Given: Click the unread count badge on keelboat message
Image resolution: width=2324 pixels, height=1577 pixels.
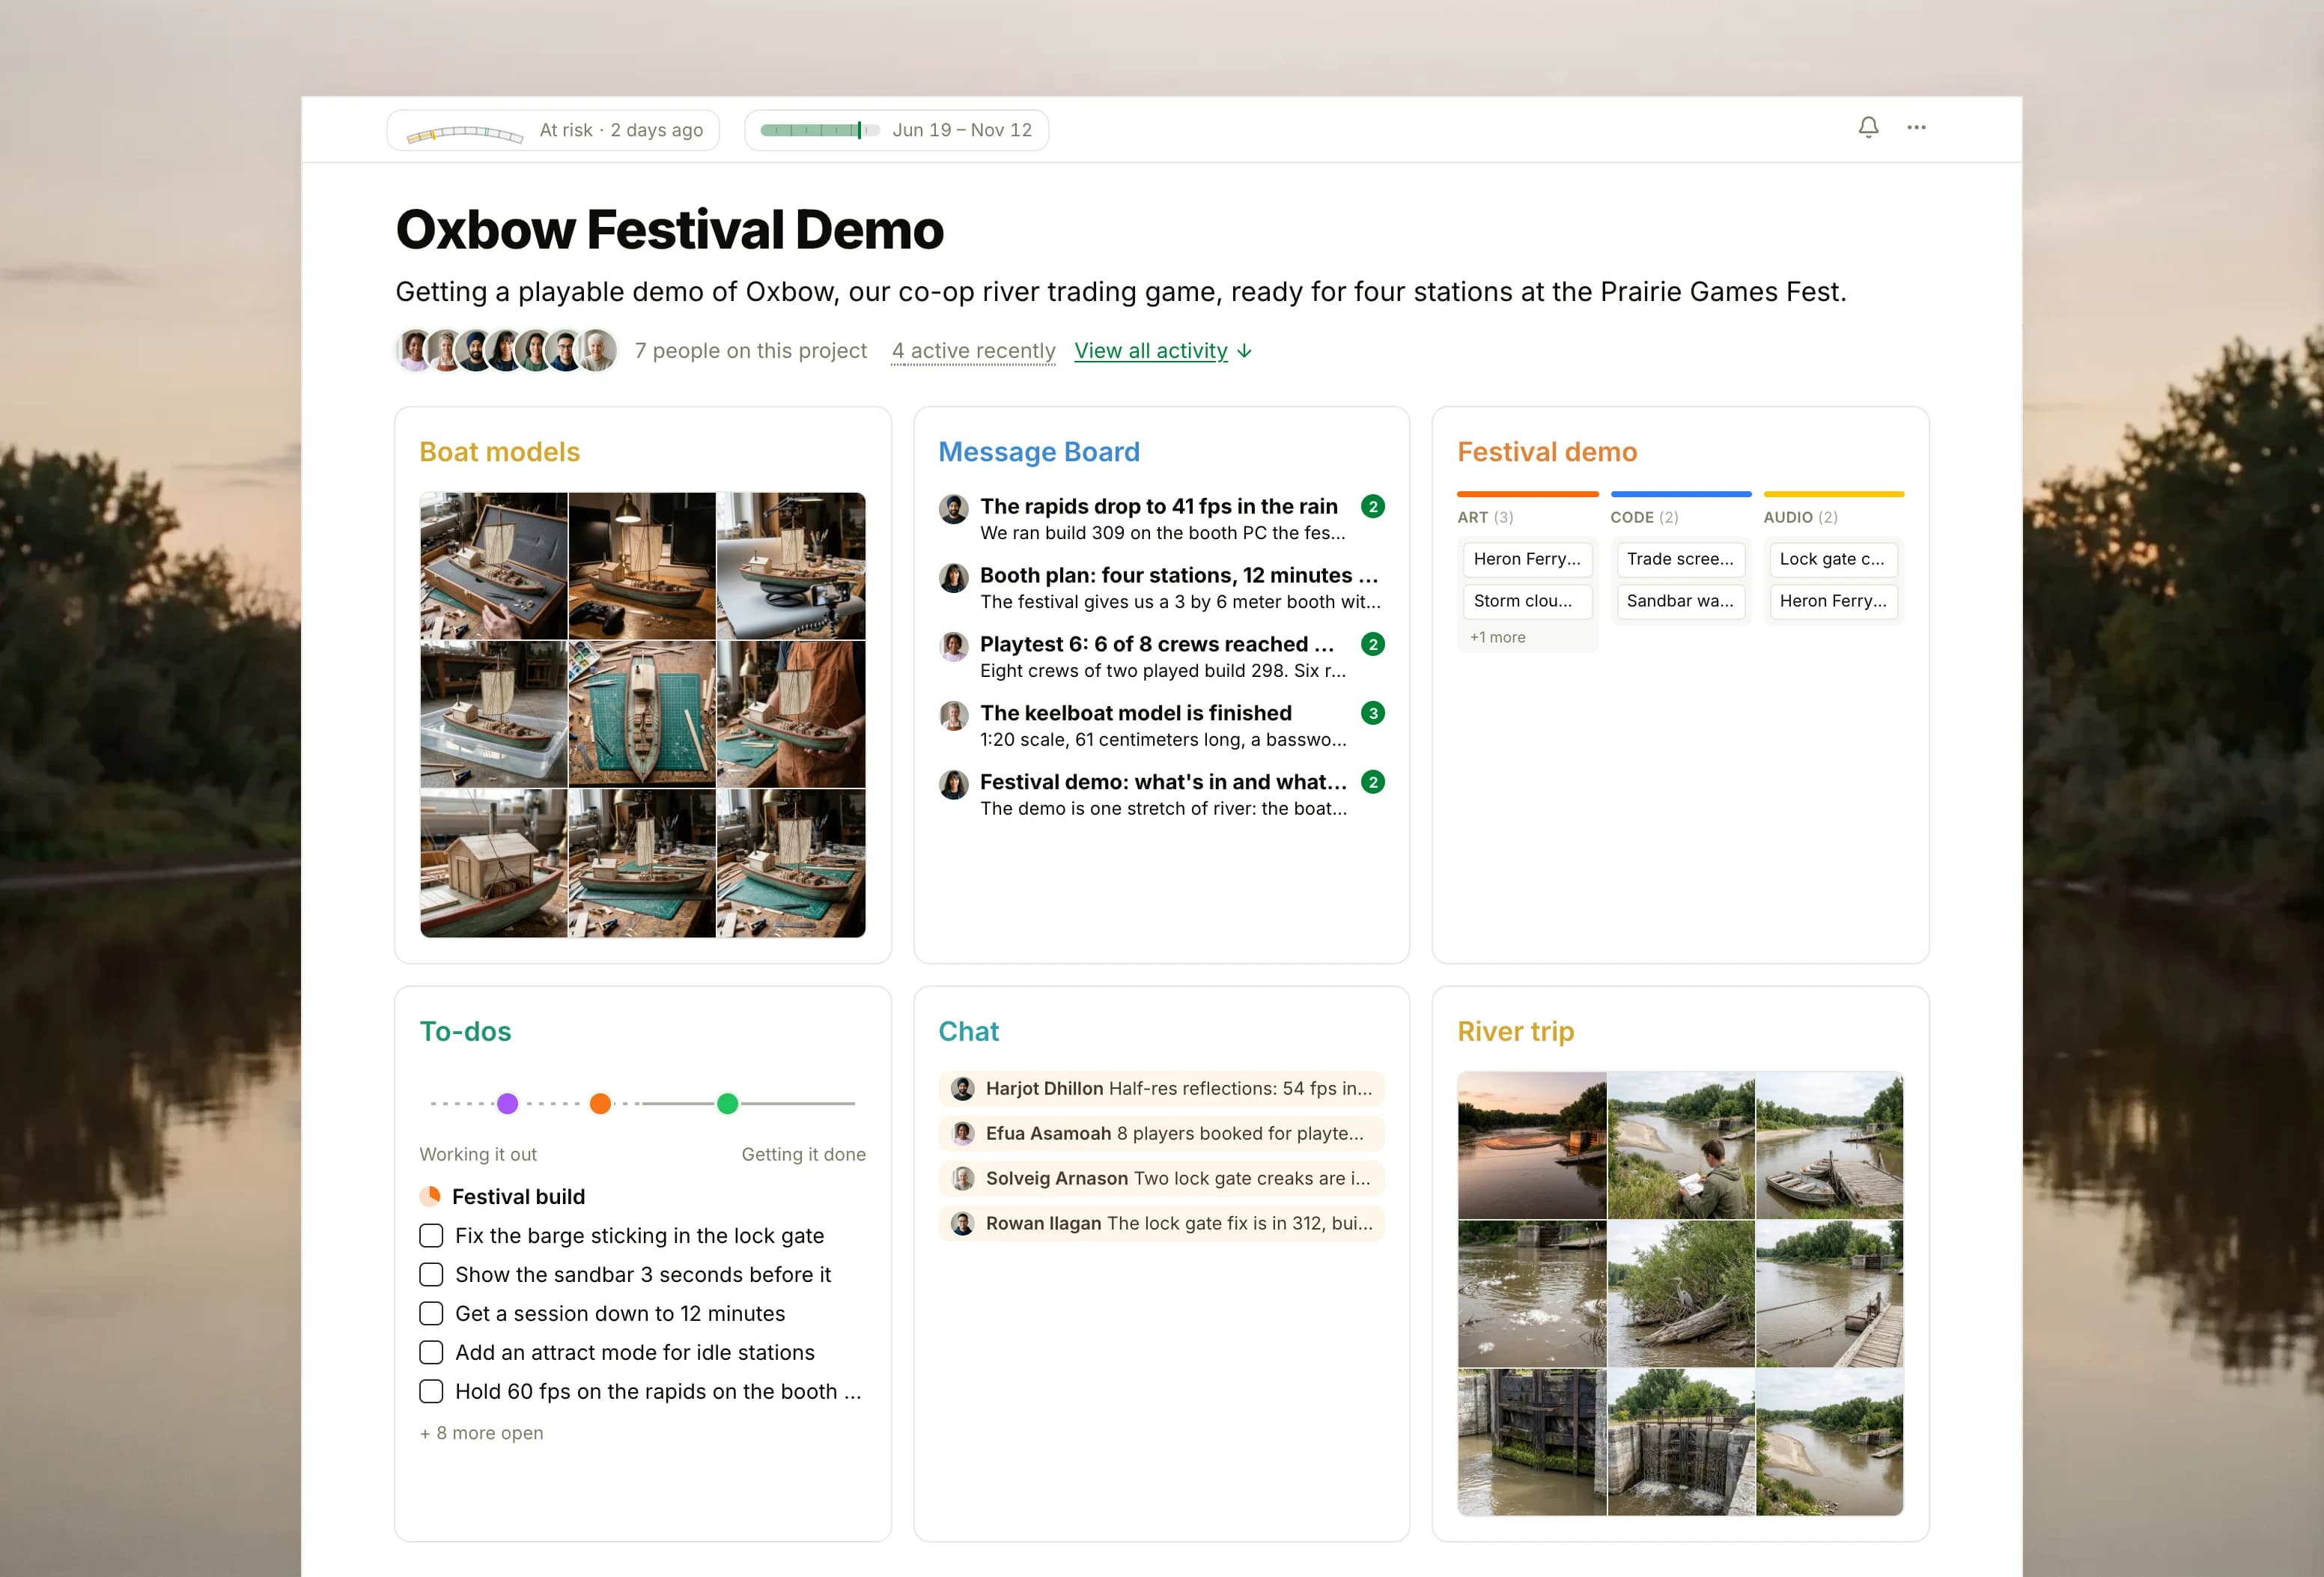Looking at the screenshot, I should [1373, 713].
